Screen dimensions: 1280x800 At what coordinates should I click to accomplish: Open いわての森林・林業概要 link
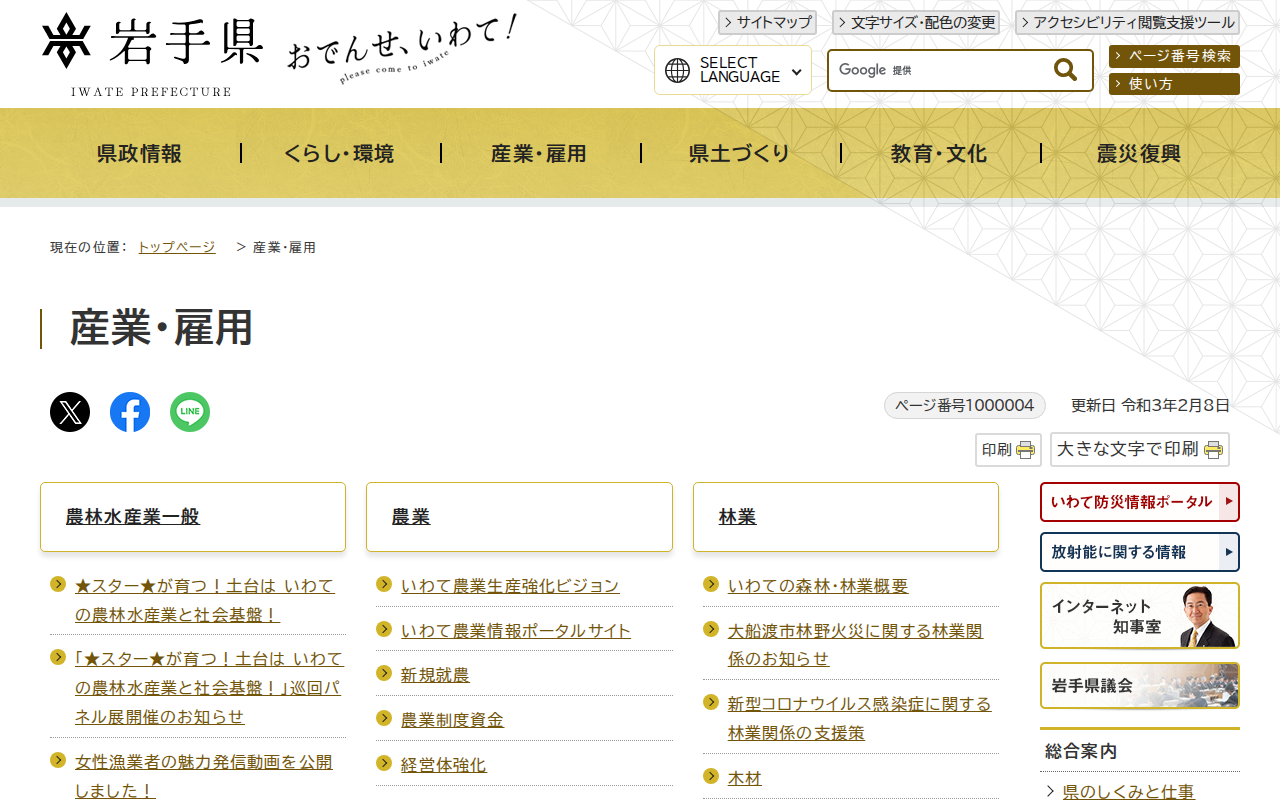pyautogui.click(x=818, y=586)
